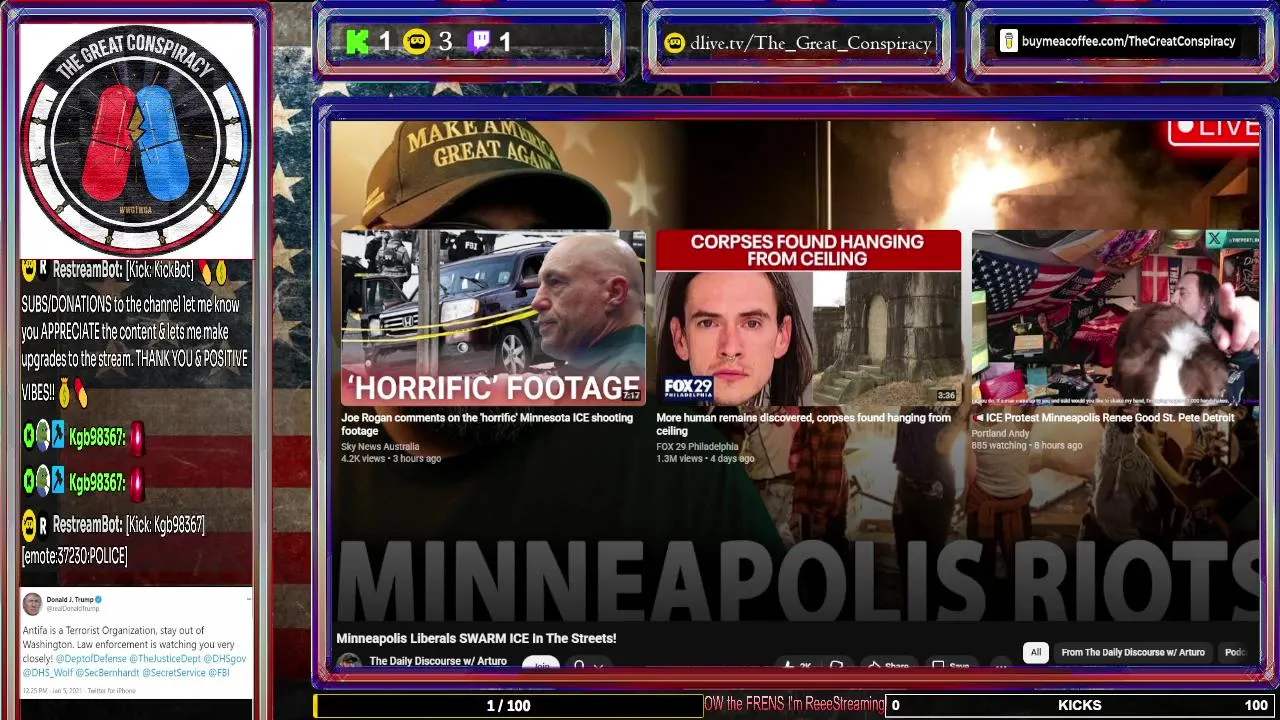The image size is (1280, 720).
Task: Click FOX29 logo on corpses thumbnail
Action: [688, 389]
